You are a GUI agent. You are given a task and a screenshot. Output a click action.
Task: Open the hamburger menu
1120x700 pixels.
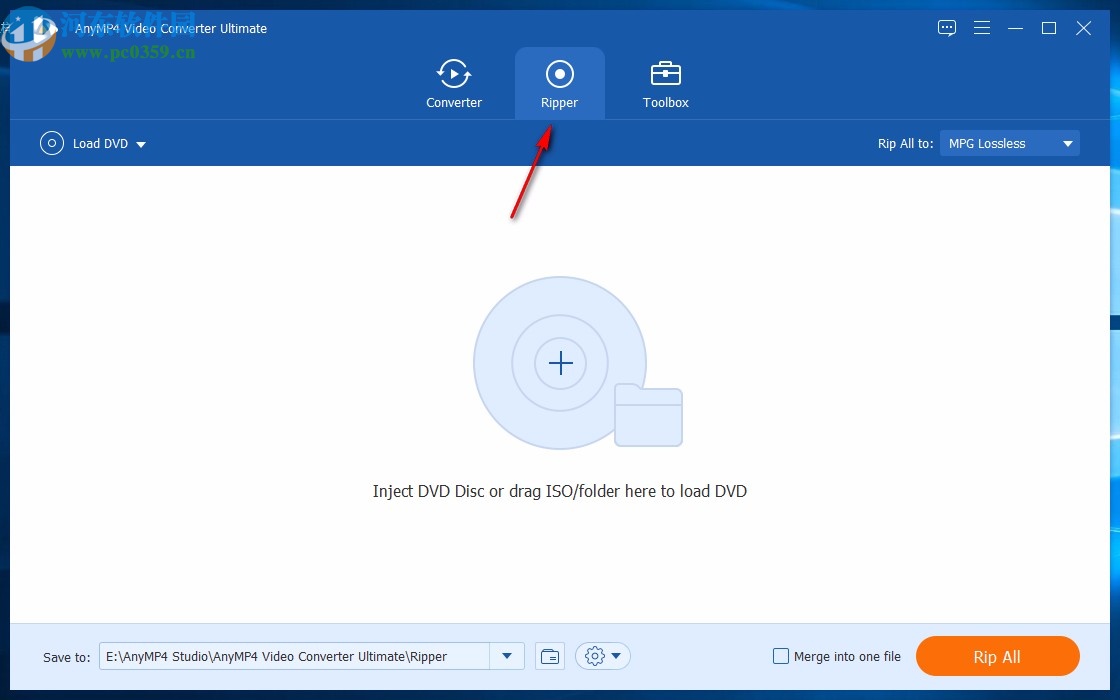pos(982,28)
